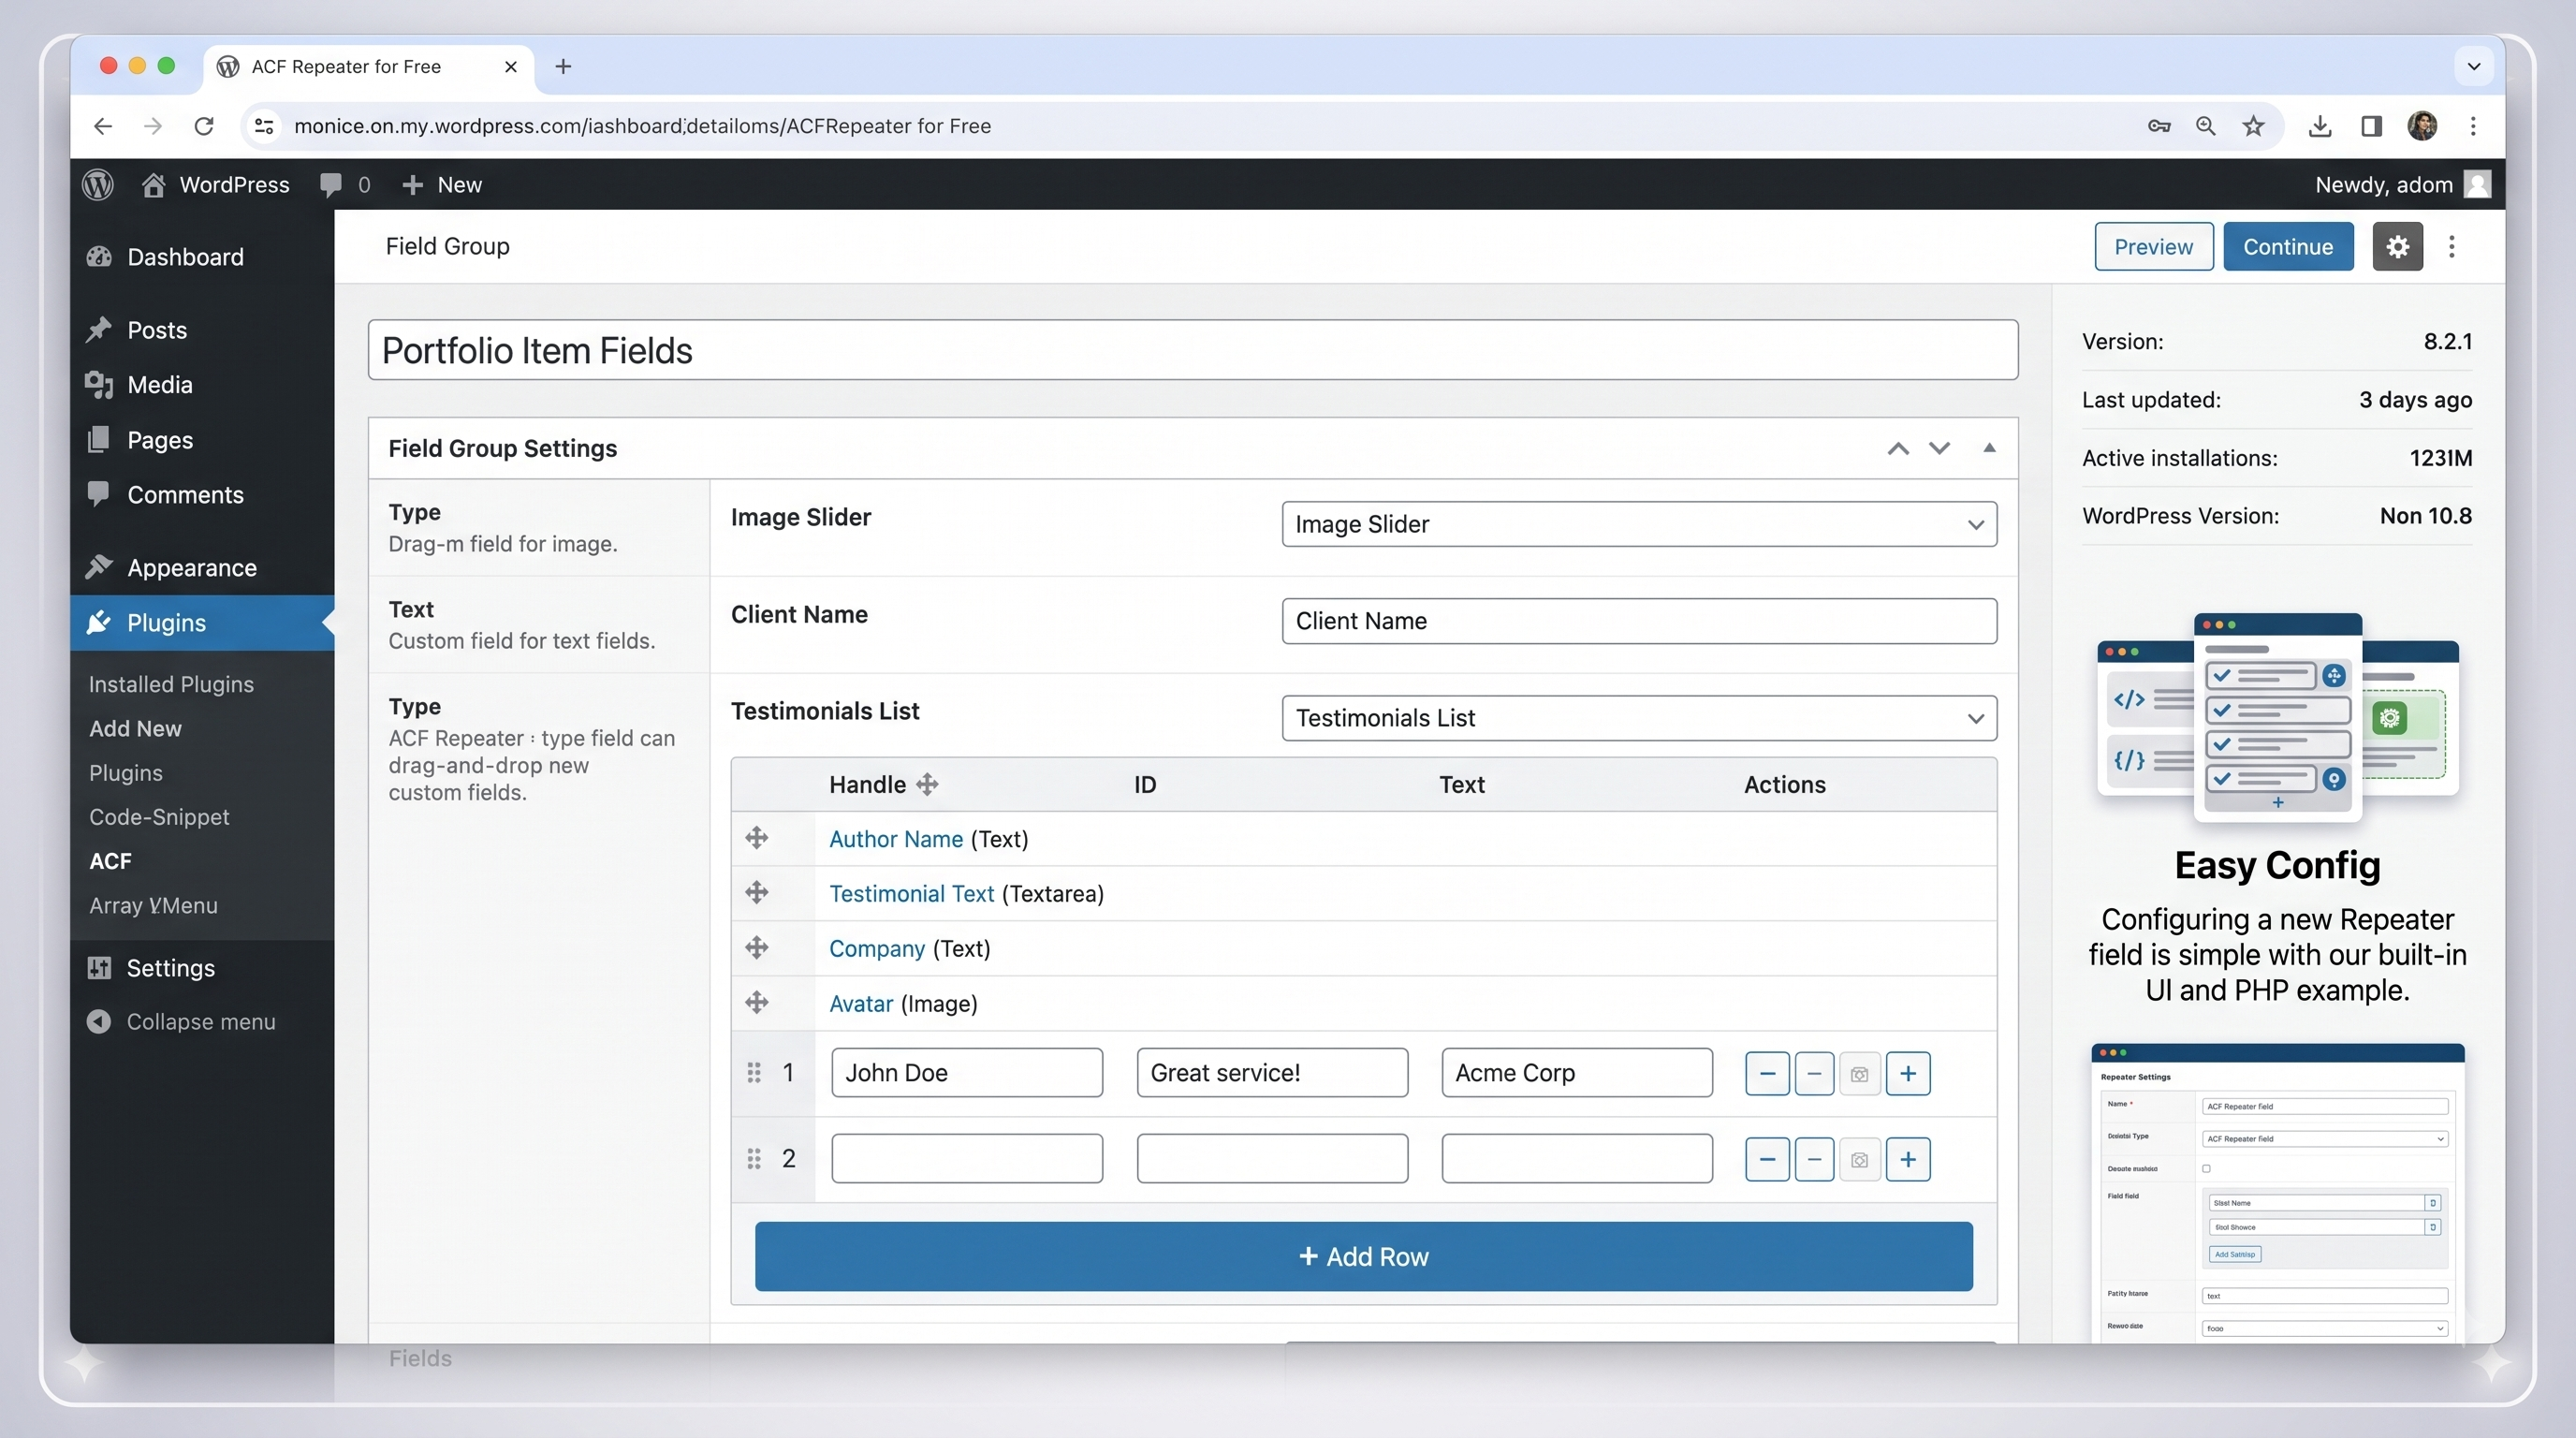Click the move icon next to Handle header
The image size is (2576, 1438).
point(927,785)
